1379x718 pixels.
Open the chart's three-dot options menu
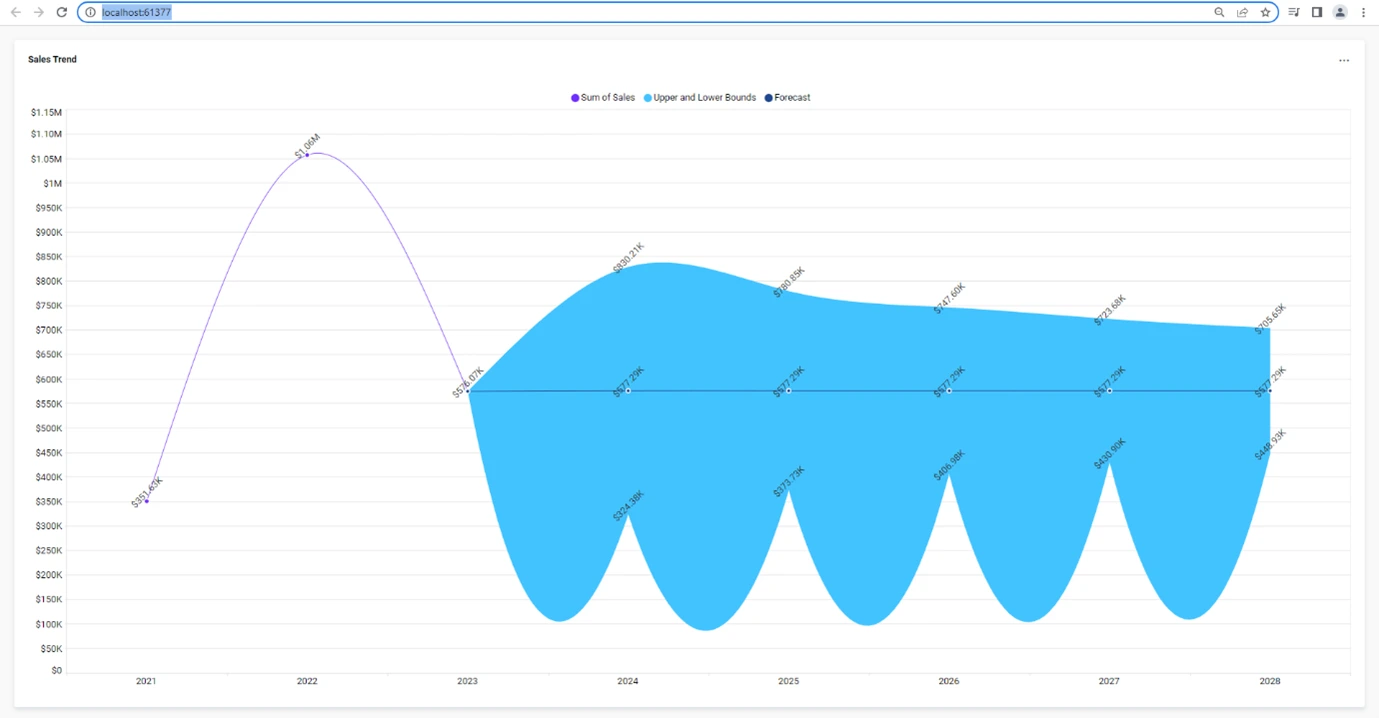(x=1344, y=60)
